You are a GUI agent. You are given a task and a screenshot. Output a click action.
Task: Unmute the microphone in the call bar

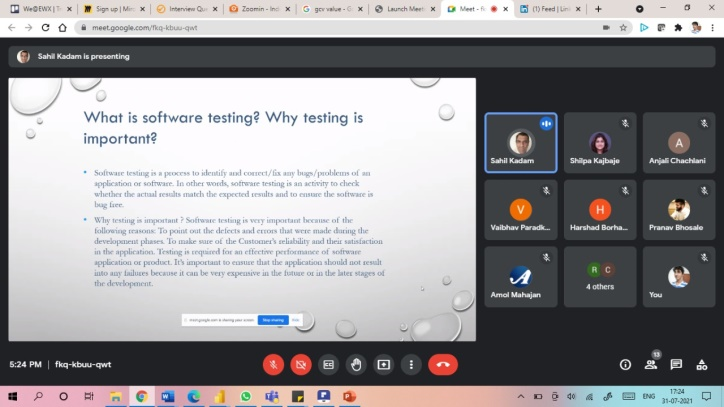tap(272, 365)
